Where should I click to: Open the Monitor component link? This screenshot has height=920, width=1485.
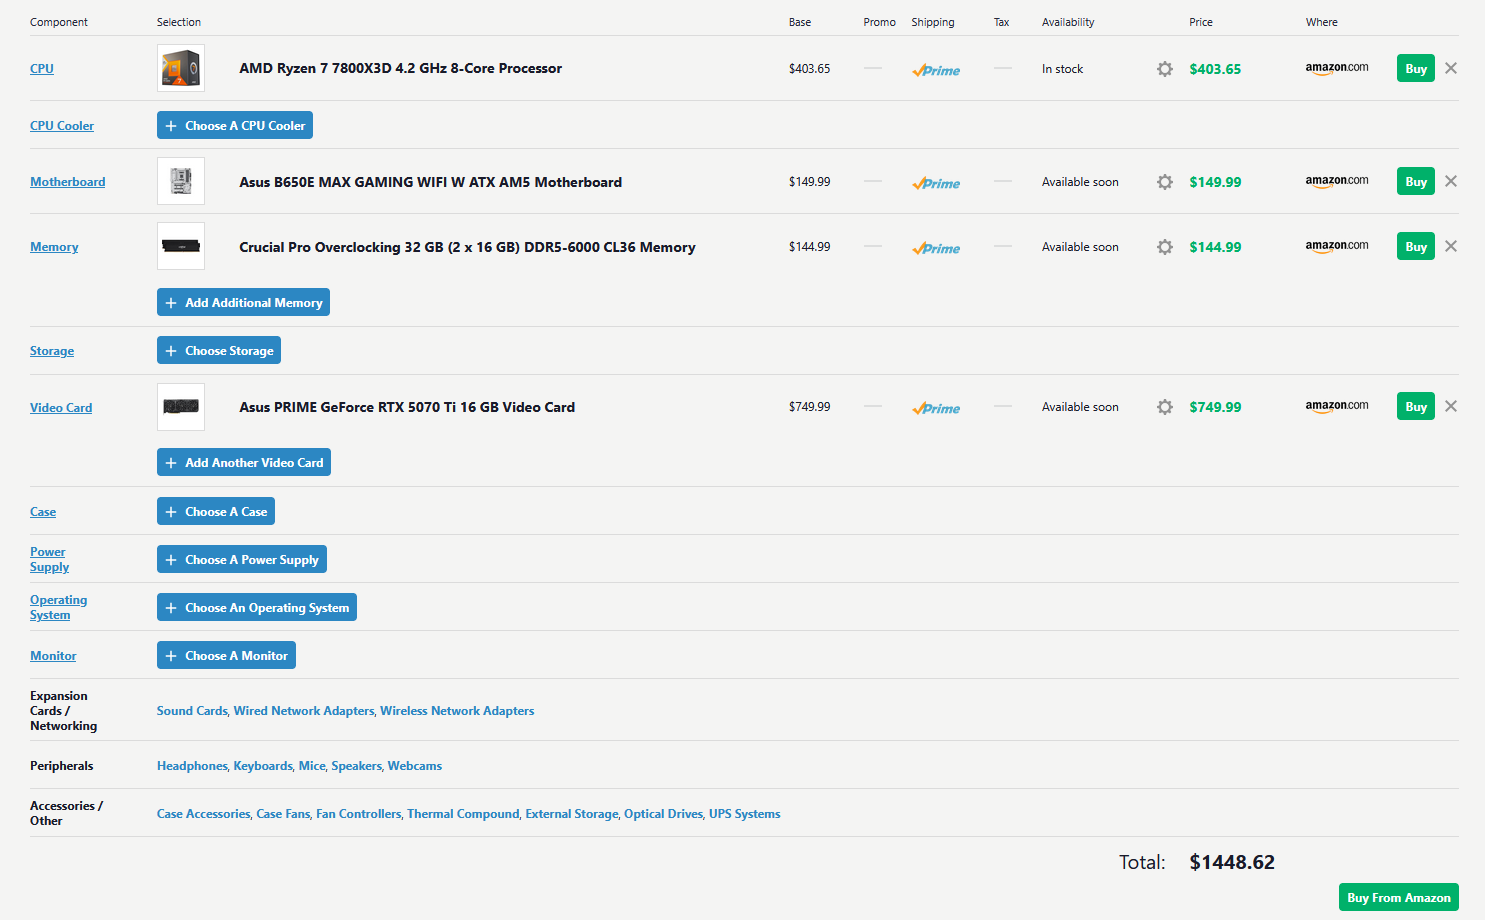[x=53, y=656]
